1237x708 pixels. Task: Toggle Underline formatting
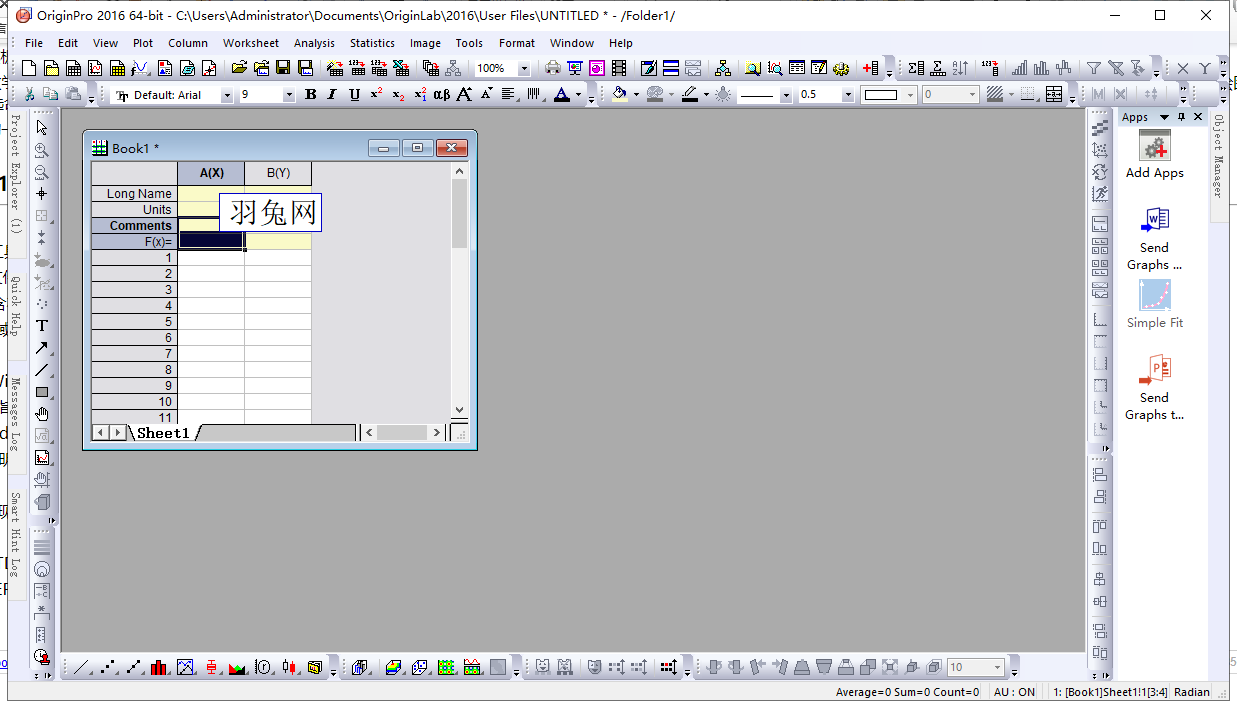(x=354, y=94)
